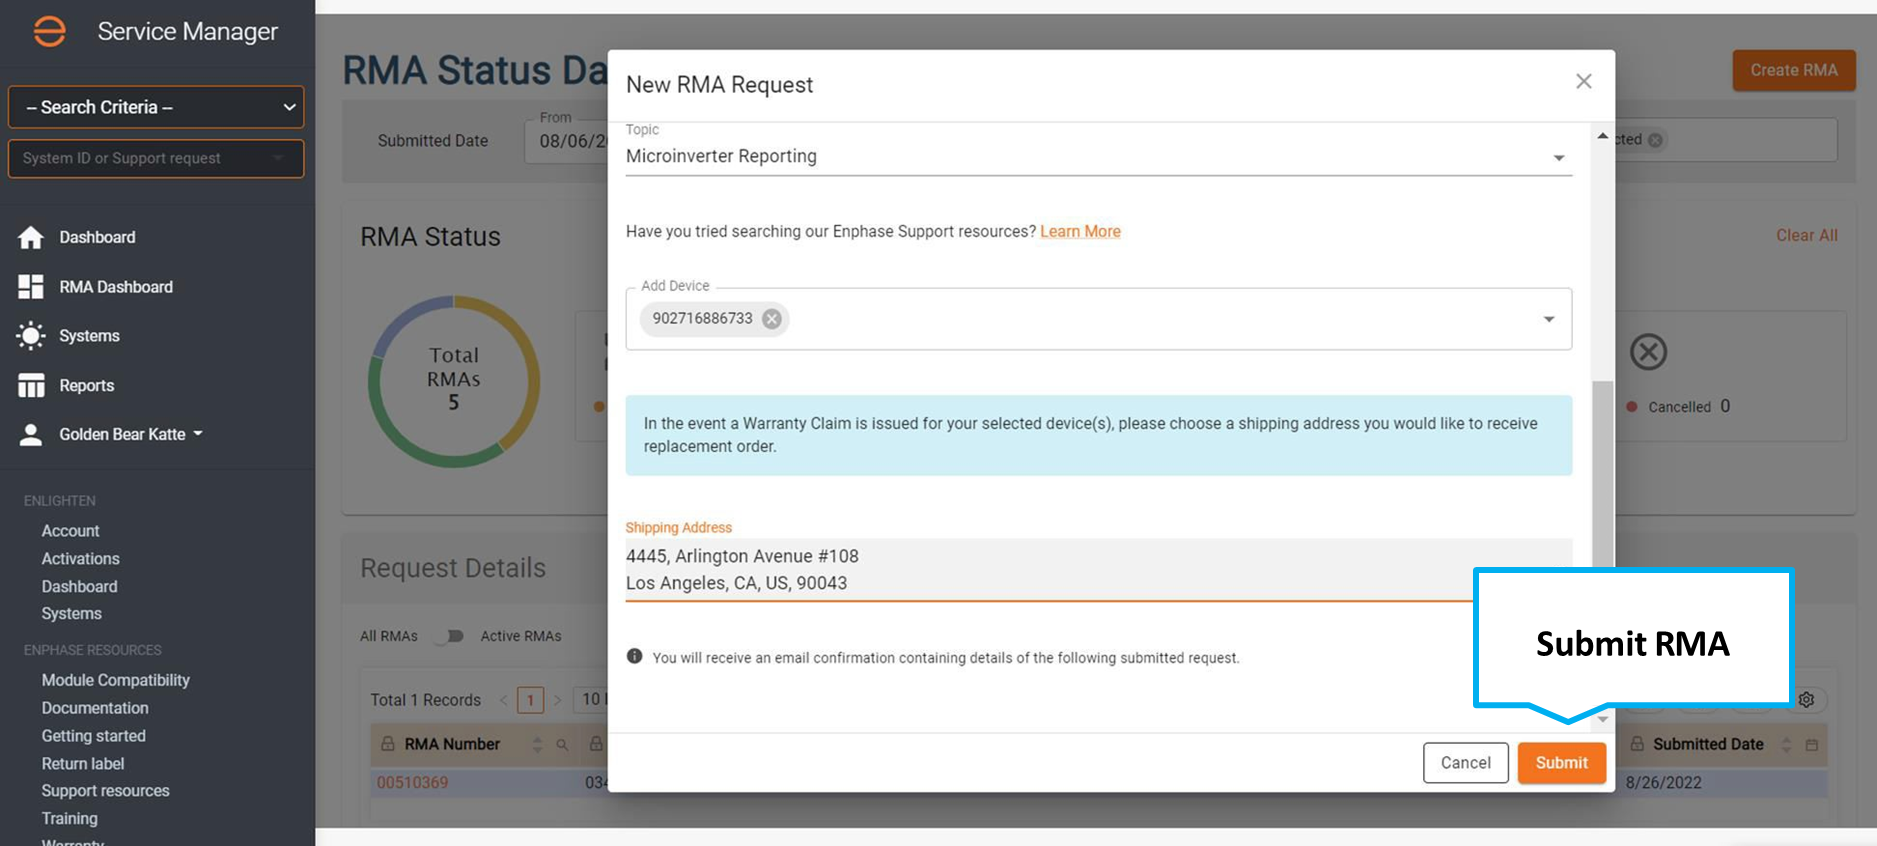Viewport: 1877px width, 846px height.
Task: Open the Topic dropdown showing Microinverter Reporting
Action: (x=1098, y=156)
